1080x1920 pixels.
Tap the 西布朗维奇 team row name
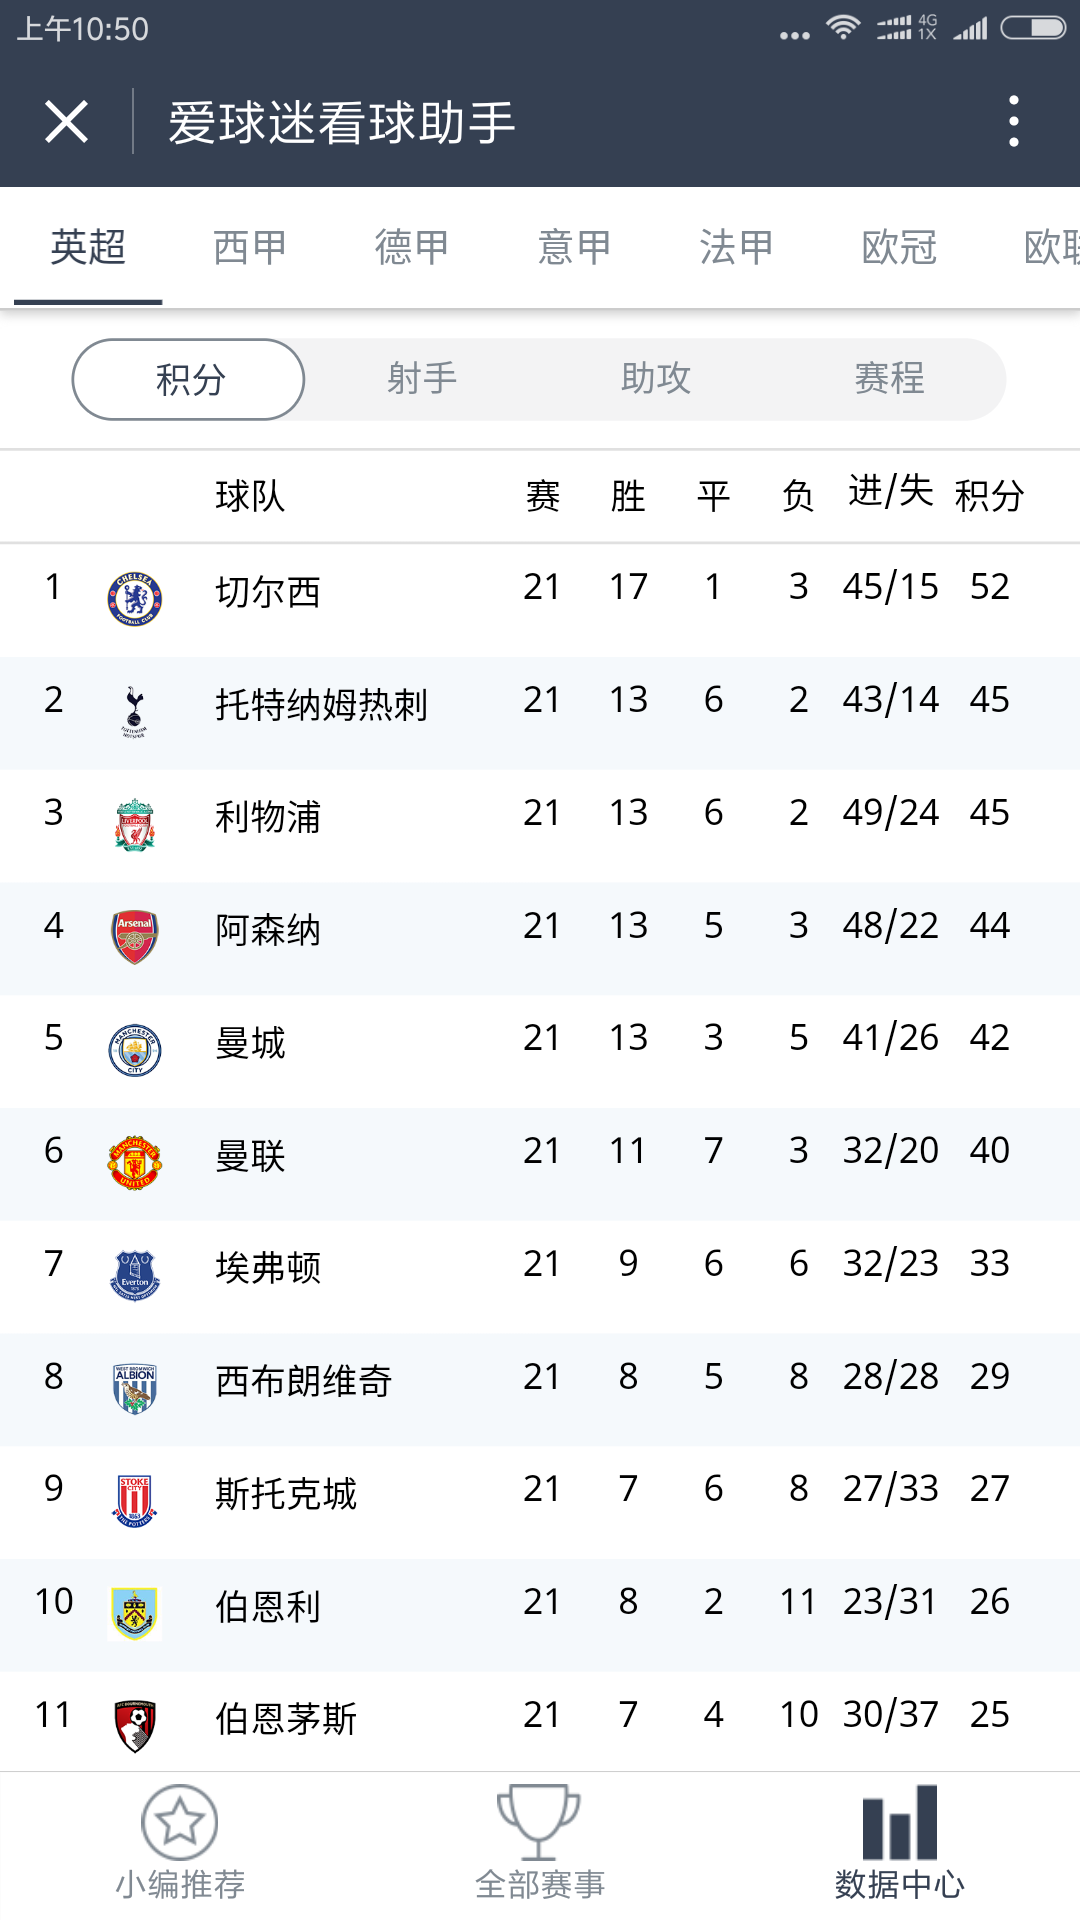coord(303,1381)
